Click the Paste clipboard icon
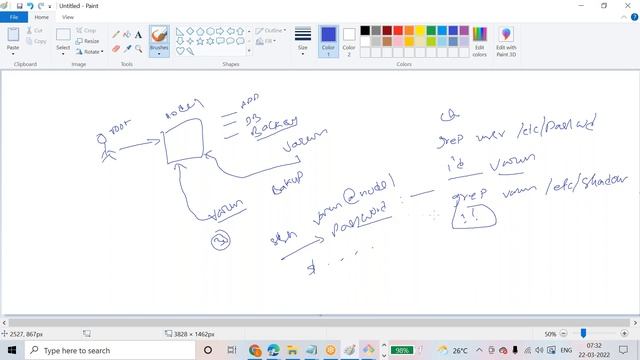Screen dimensions: 640x360 13,35
